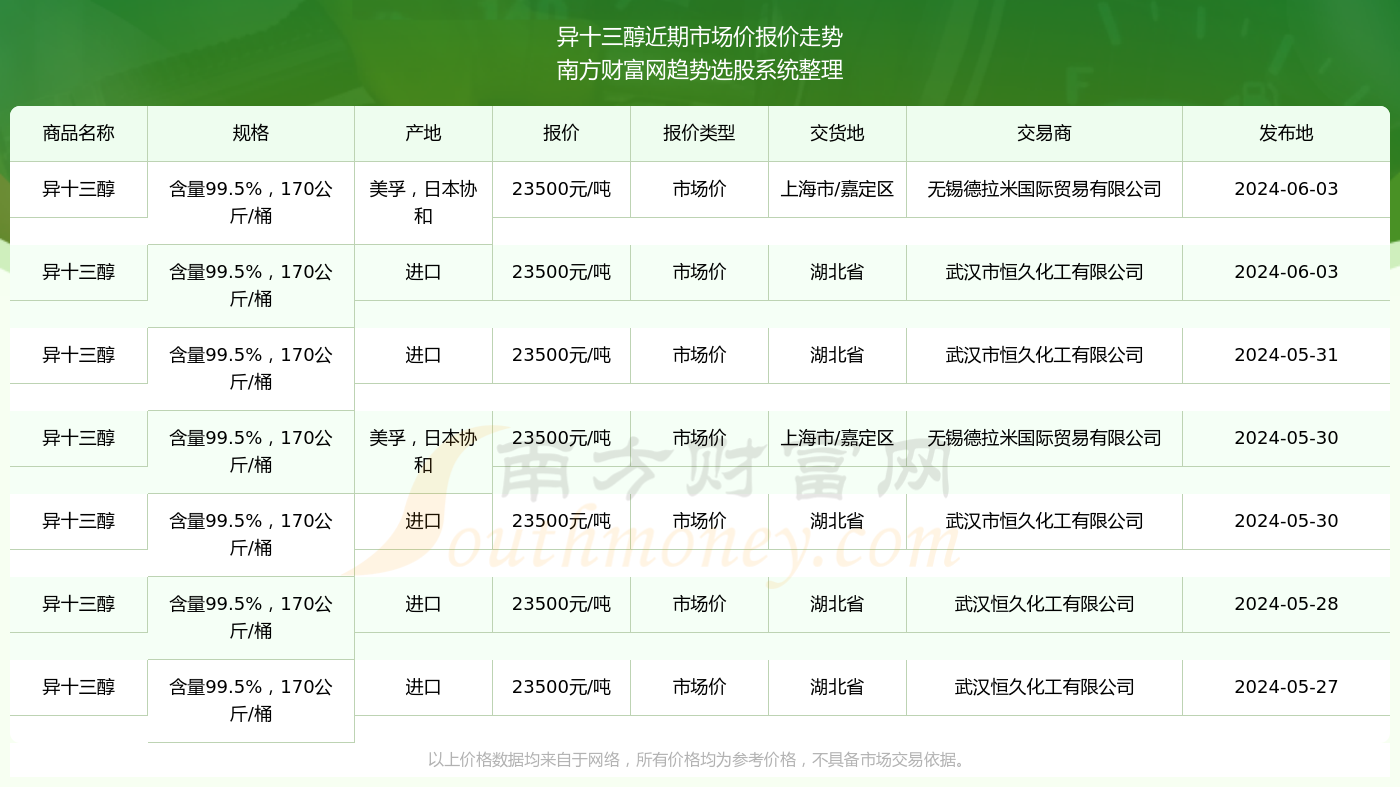
Task: Click 异十三醇 in the 2024-05-27 row
Action: coord(79,687)
